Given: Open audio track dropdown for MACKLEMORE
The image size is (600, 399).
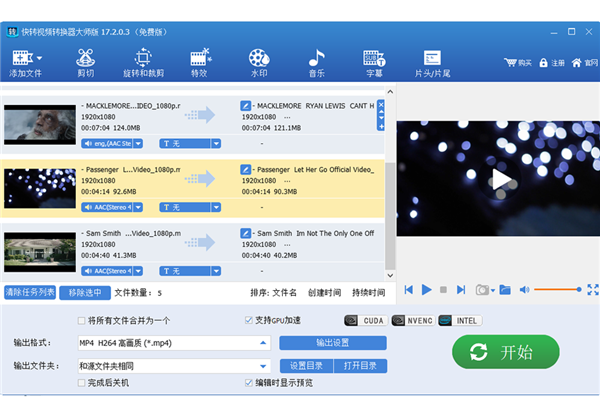Looking at the screenshot, I should coord(138,143).
